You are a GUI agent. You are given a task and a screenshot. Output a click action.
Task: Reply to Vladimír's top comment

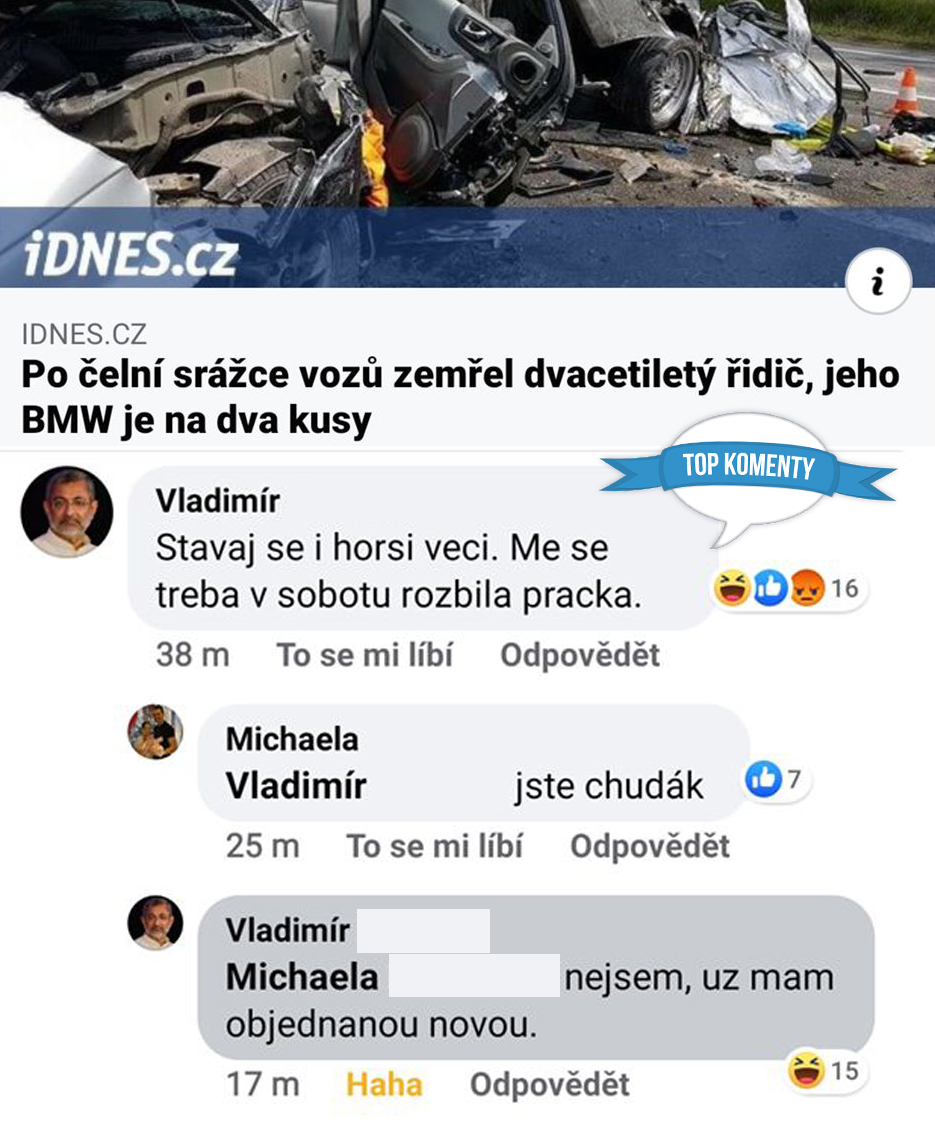580,655
